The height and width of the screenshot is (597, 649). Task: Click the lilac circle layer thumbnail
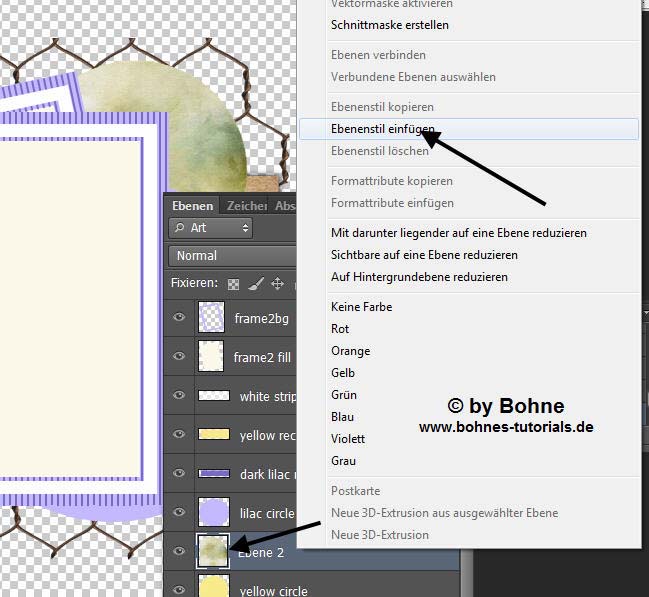click(214, 512)
